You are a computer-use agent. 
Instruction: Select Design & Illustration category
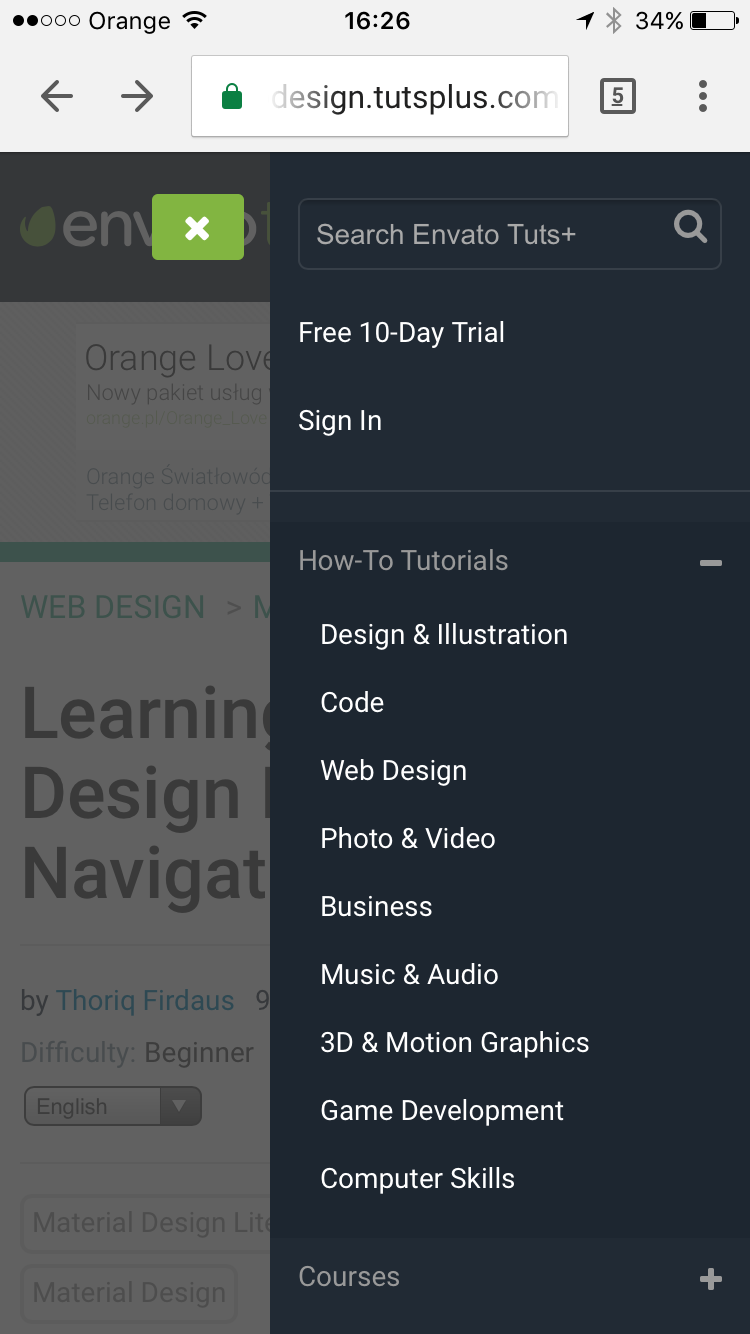(444, 635)
